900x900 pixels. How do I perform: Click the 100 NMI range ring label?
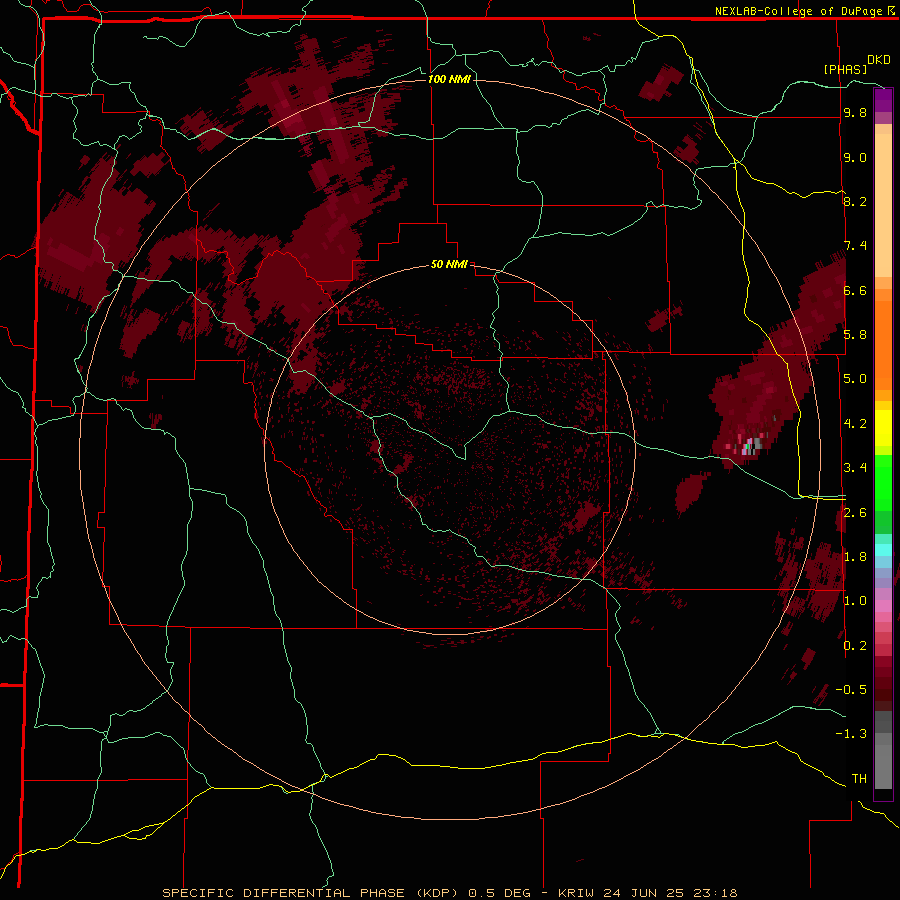(449, 79)
